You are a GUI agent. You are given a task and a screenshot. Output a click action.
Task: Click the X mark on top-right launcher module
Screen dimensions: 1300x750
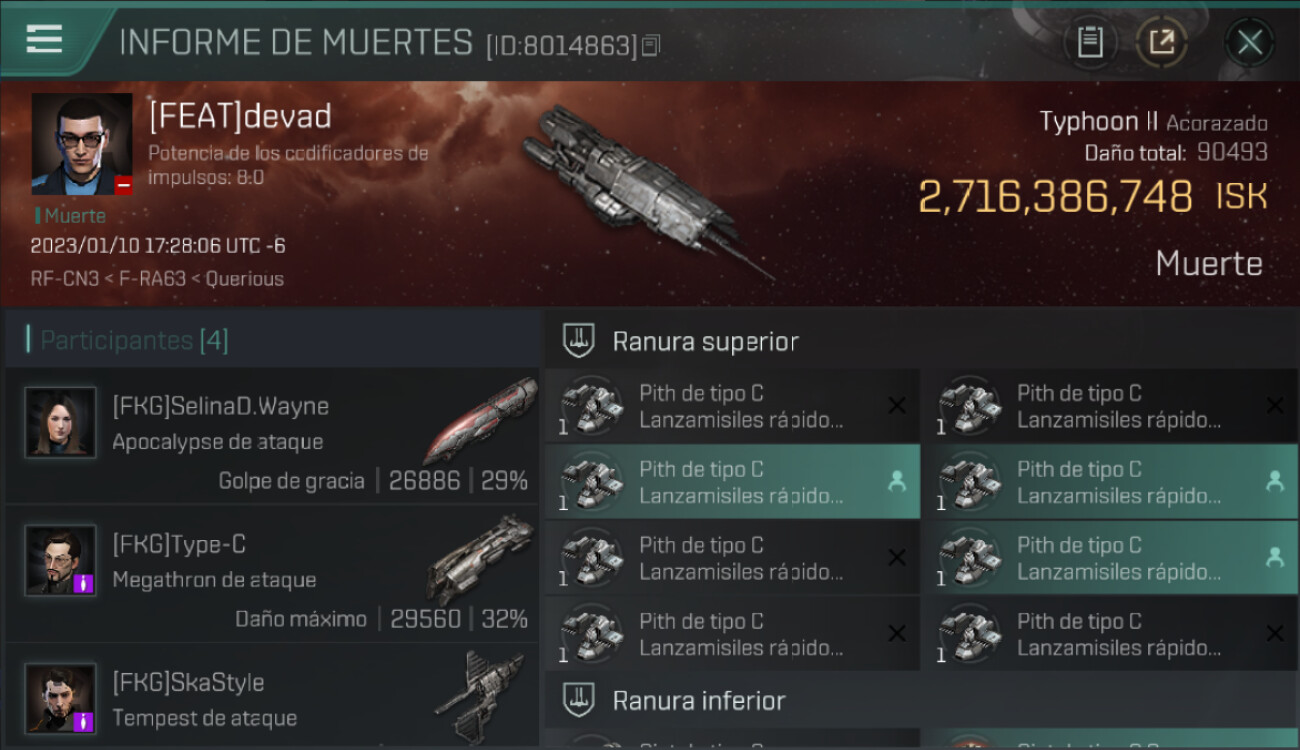tap(1275, 405)
